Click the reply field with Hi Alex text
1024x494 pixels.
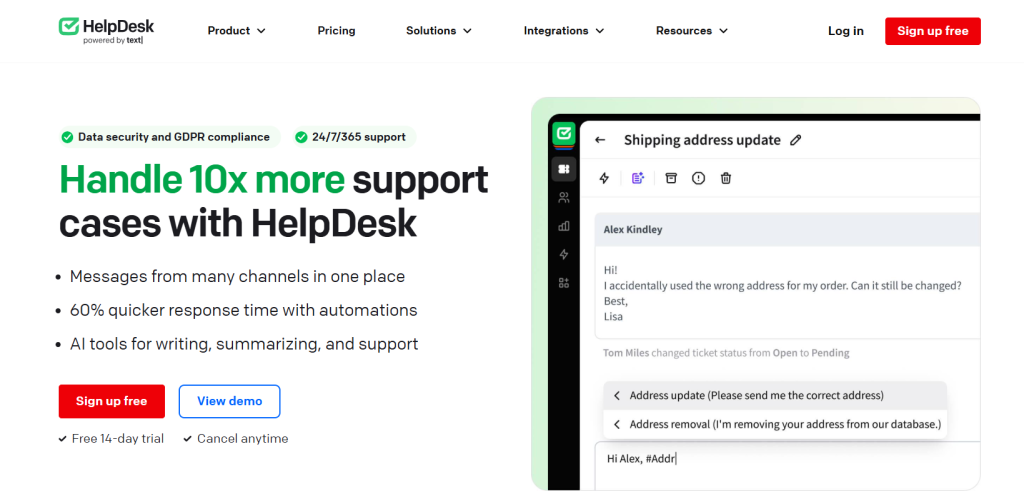788,465
